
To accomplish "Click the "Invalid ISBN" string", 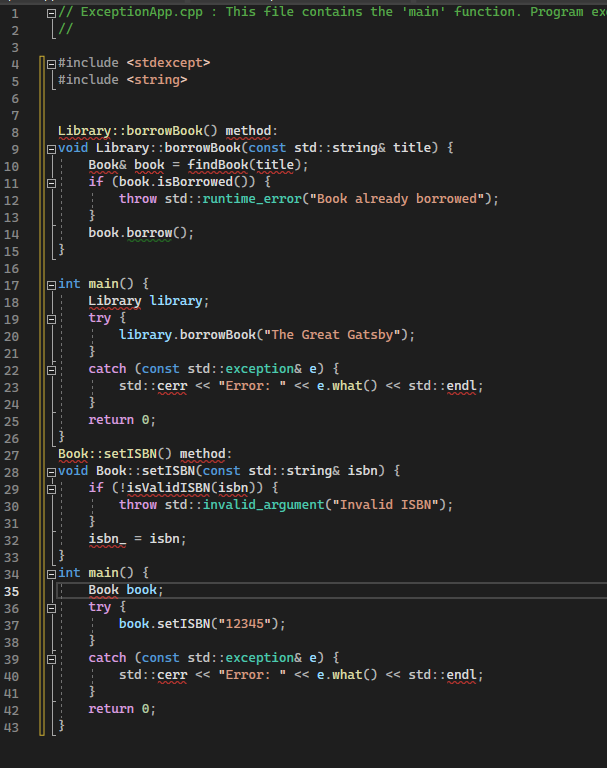I will coord(386,505).
